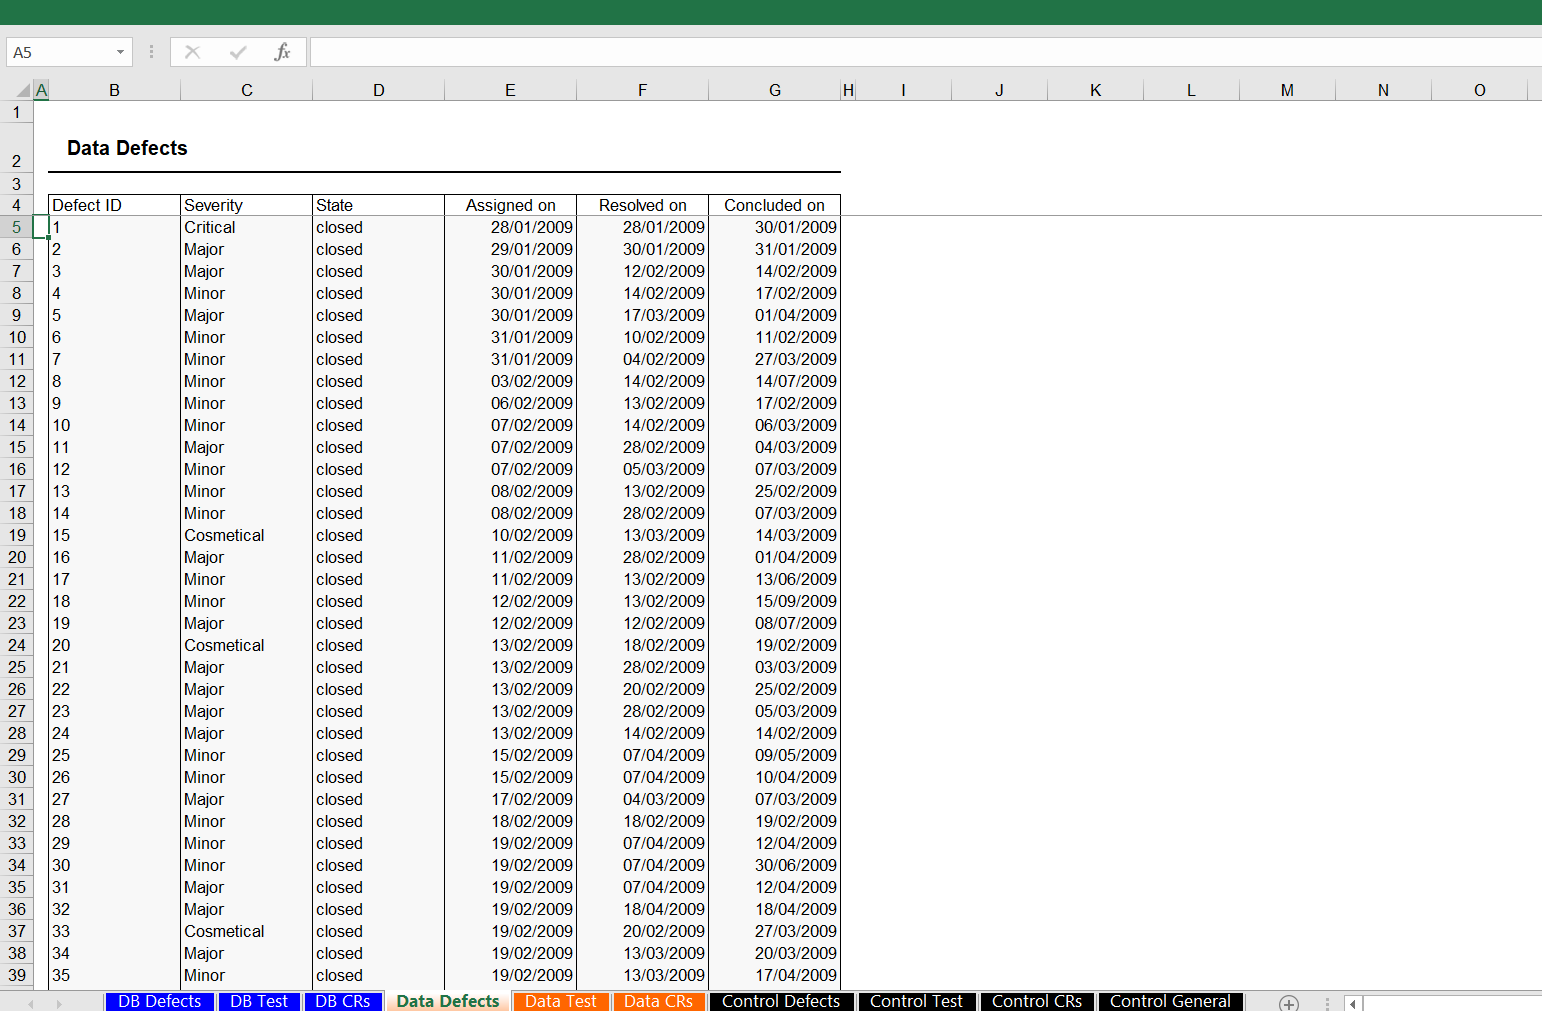The width and height of the screenshot is (1542, 1011).
Task: Click previous sheet navigation arrow
Action: pos(30,1003)
